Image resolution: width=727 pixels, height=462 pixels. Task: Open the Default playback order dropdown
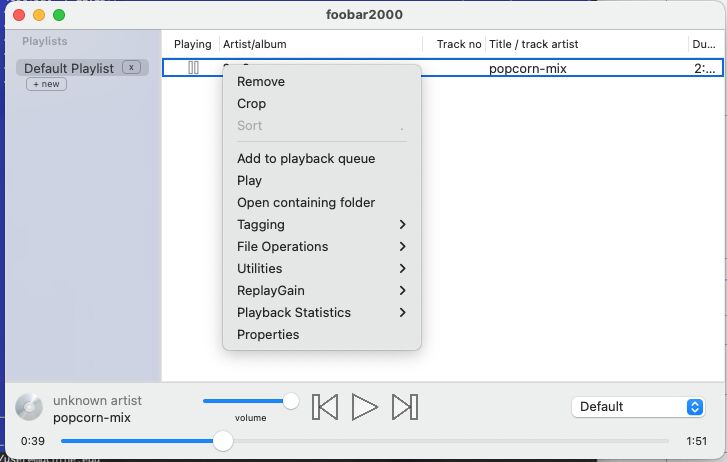[x=638, y=407]
